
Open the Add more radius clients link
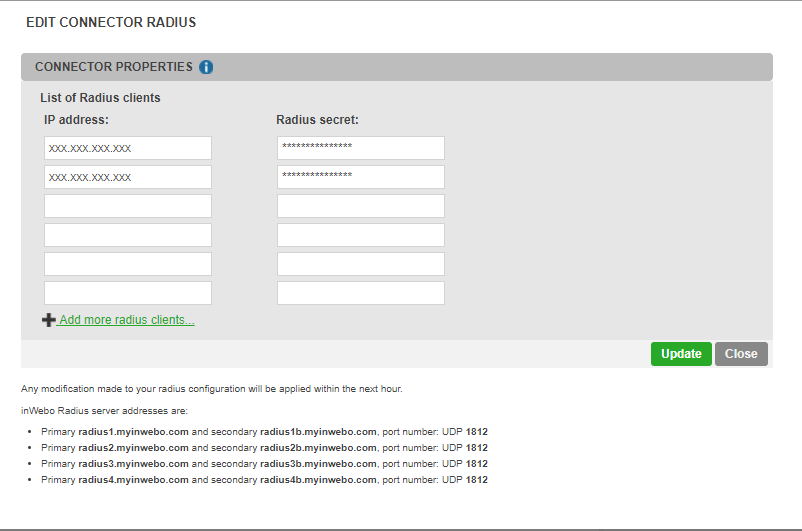126,320
